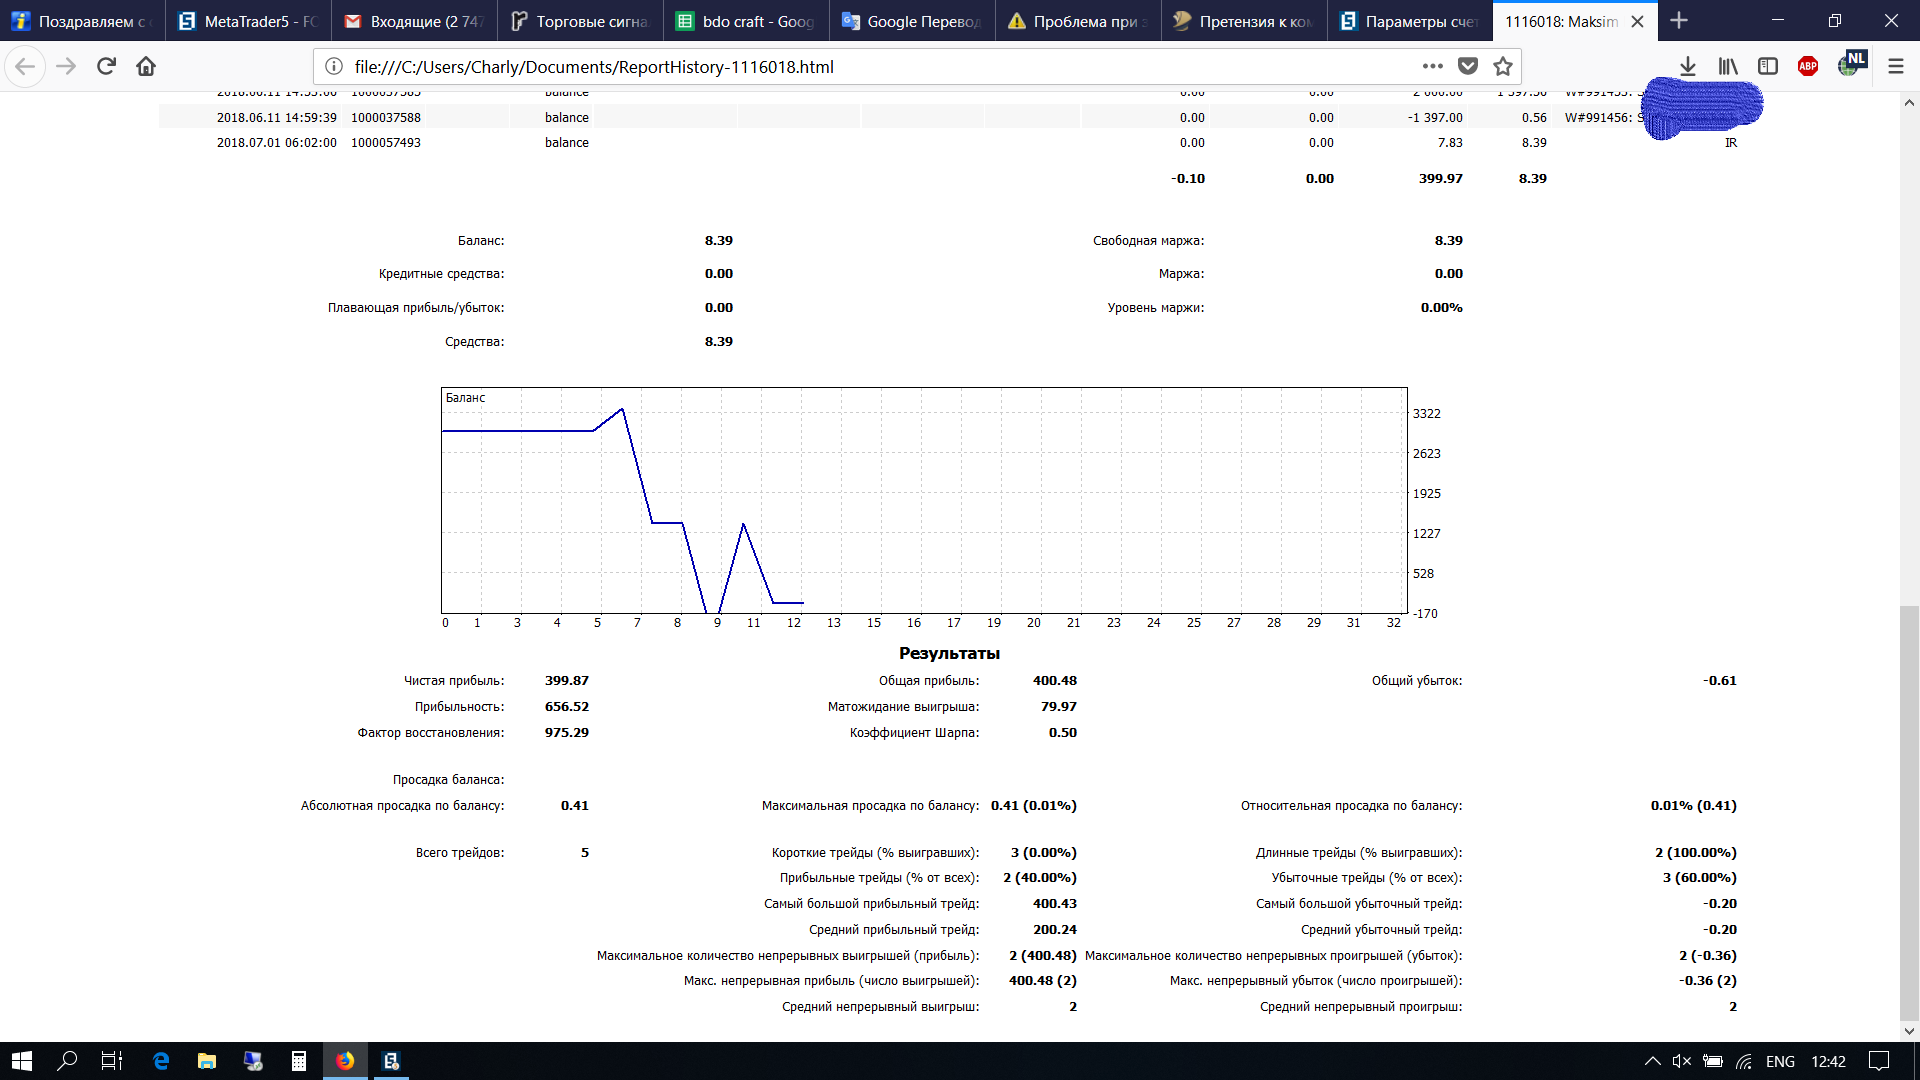Open Wi-Fi network tray icon
The height and width of the screenshot is (1080, 1920).
click(x=1744, y=1061)
